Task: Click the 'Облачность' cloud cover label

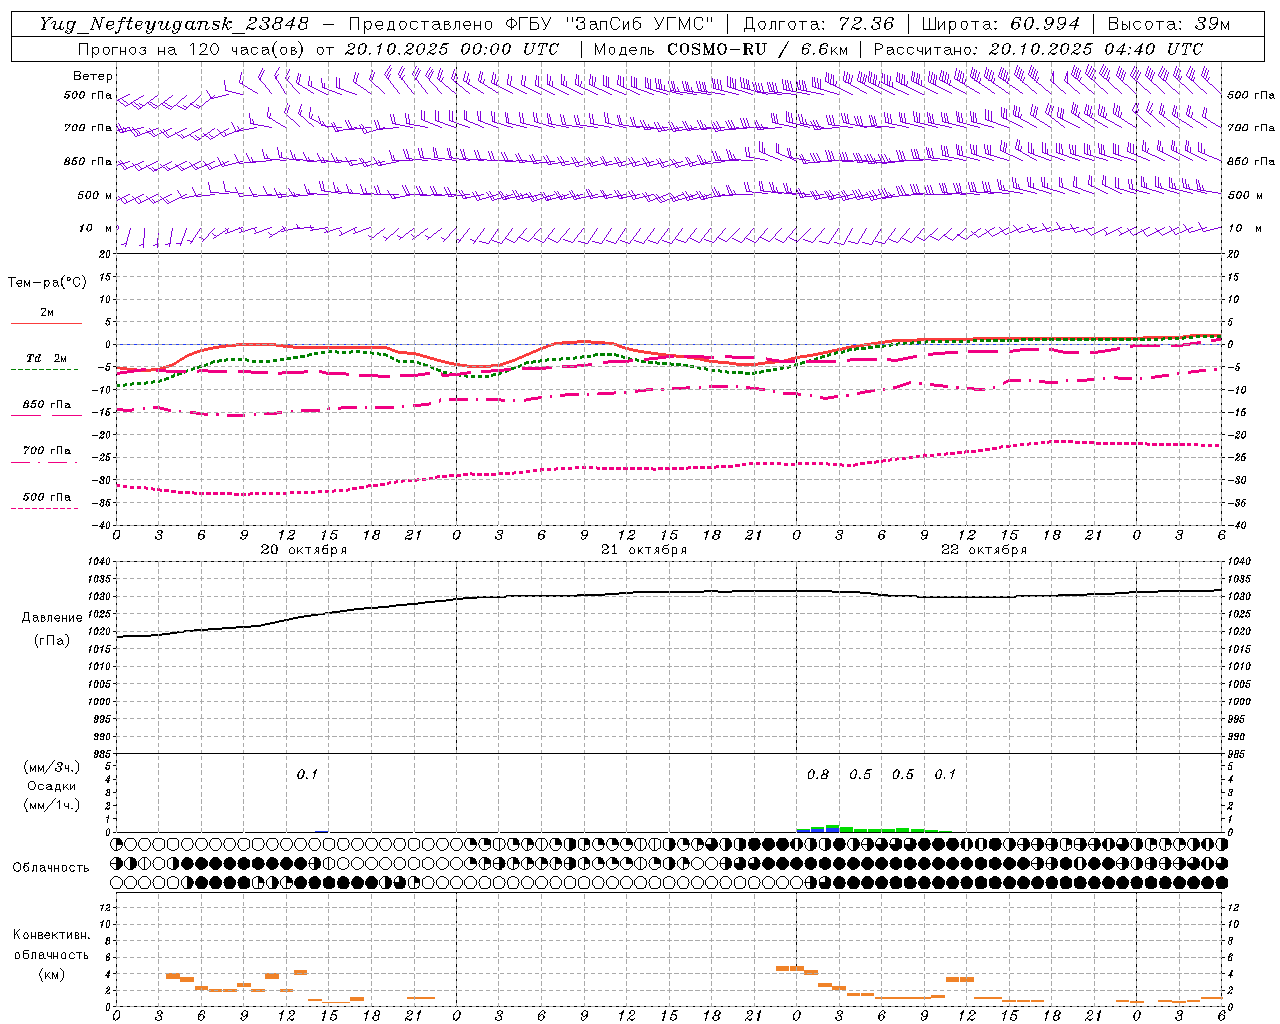Action: pyautogui.click(x=51, y=867)
